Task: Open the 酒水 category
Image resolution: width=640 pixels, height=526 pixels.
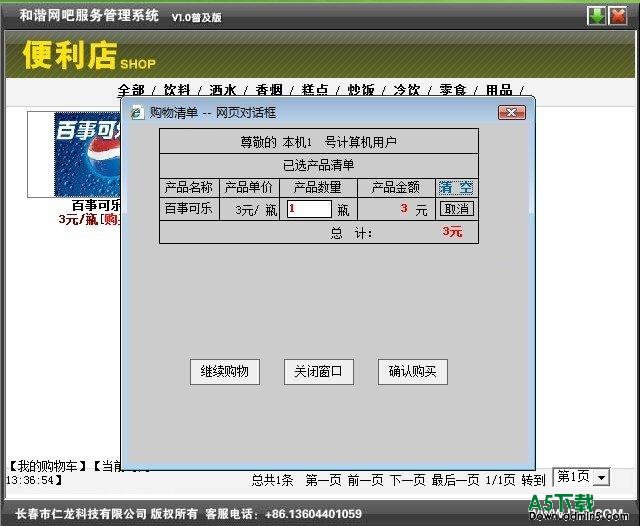Action: [x=223, y=90]
